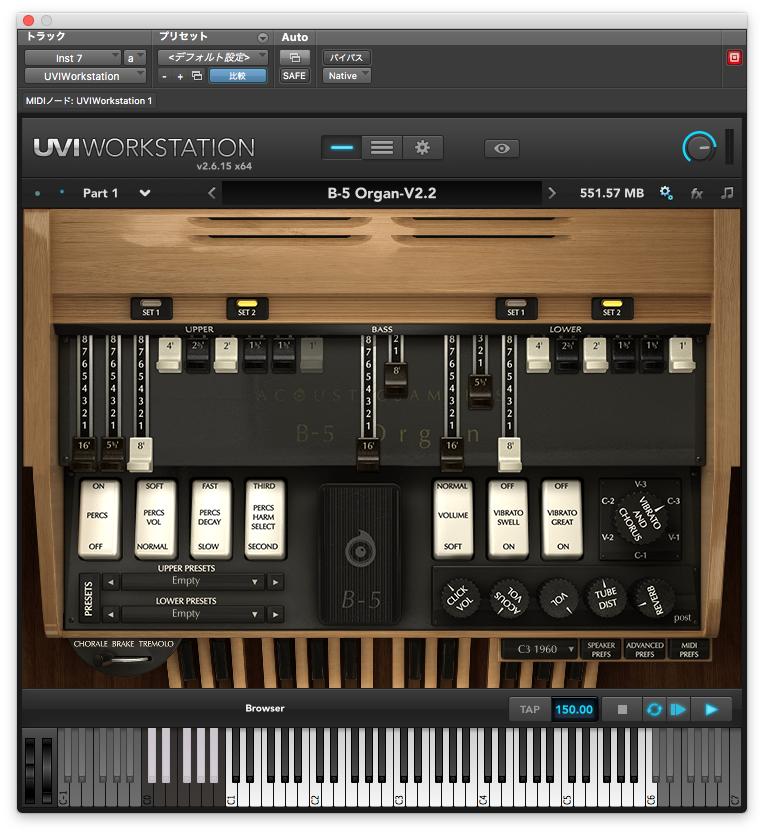Select previous lower preset arrow
The height and width of the screenshot is (834, 764).
click(x=110, y=614)
